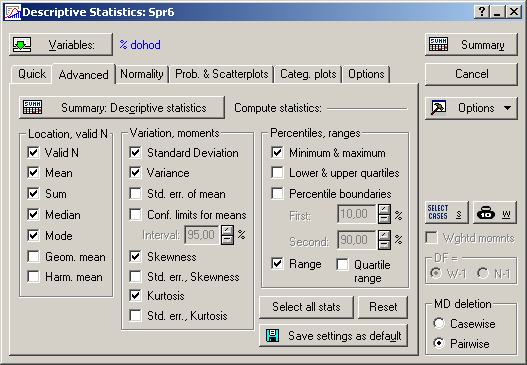Screen dimensions: 527x365
Task: Toggle the Median checkbox
Action: (33, 214)
